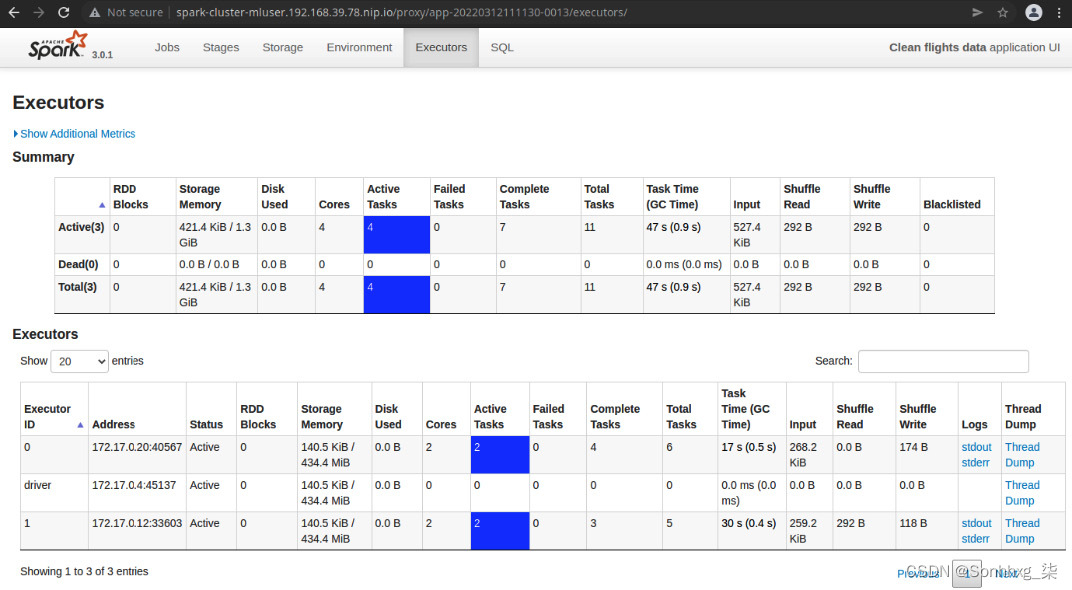Viewport: 1072px width, 590px height.
Task: Click the browser forward arrow
Action: pos(38,12)
